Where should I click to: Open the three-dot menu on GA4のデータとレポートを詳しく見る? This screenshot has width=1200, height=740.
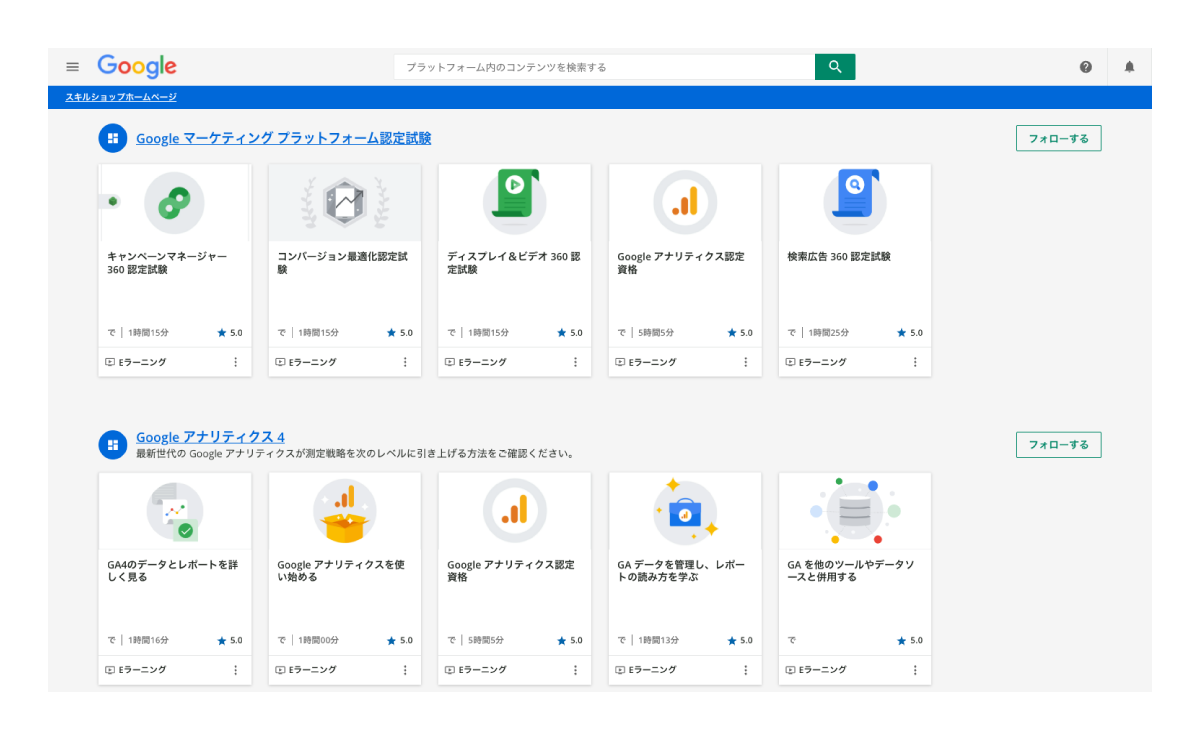(x=236, y=669)
